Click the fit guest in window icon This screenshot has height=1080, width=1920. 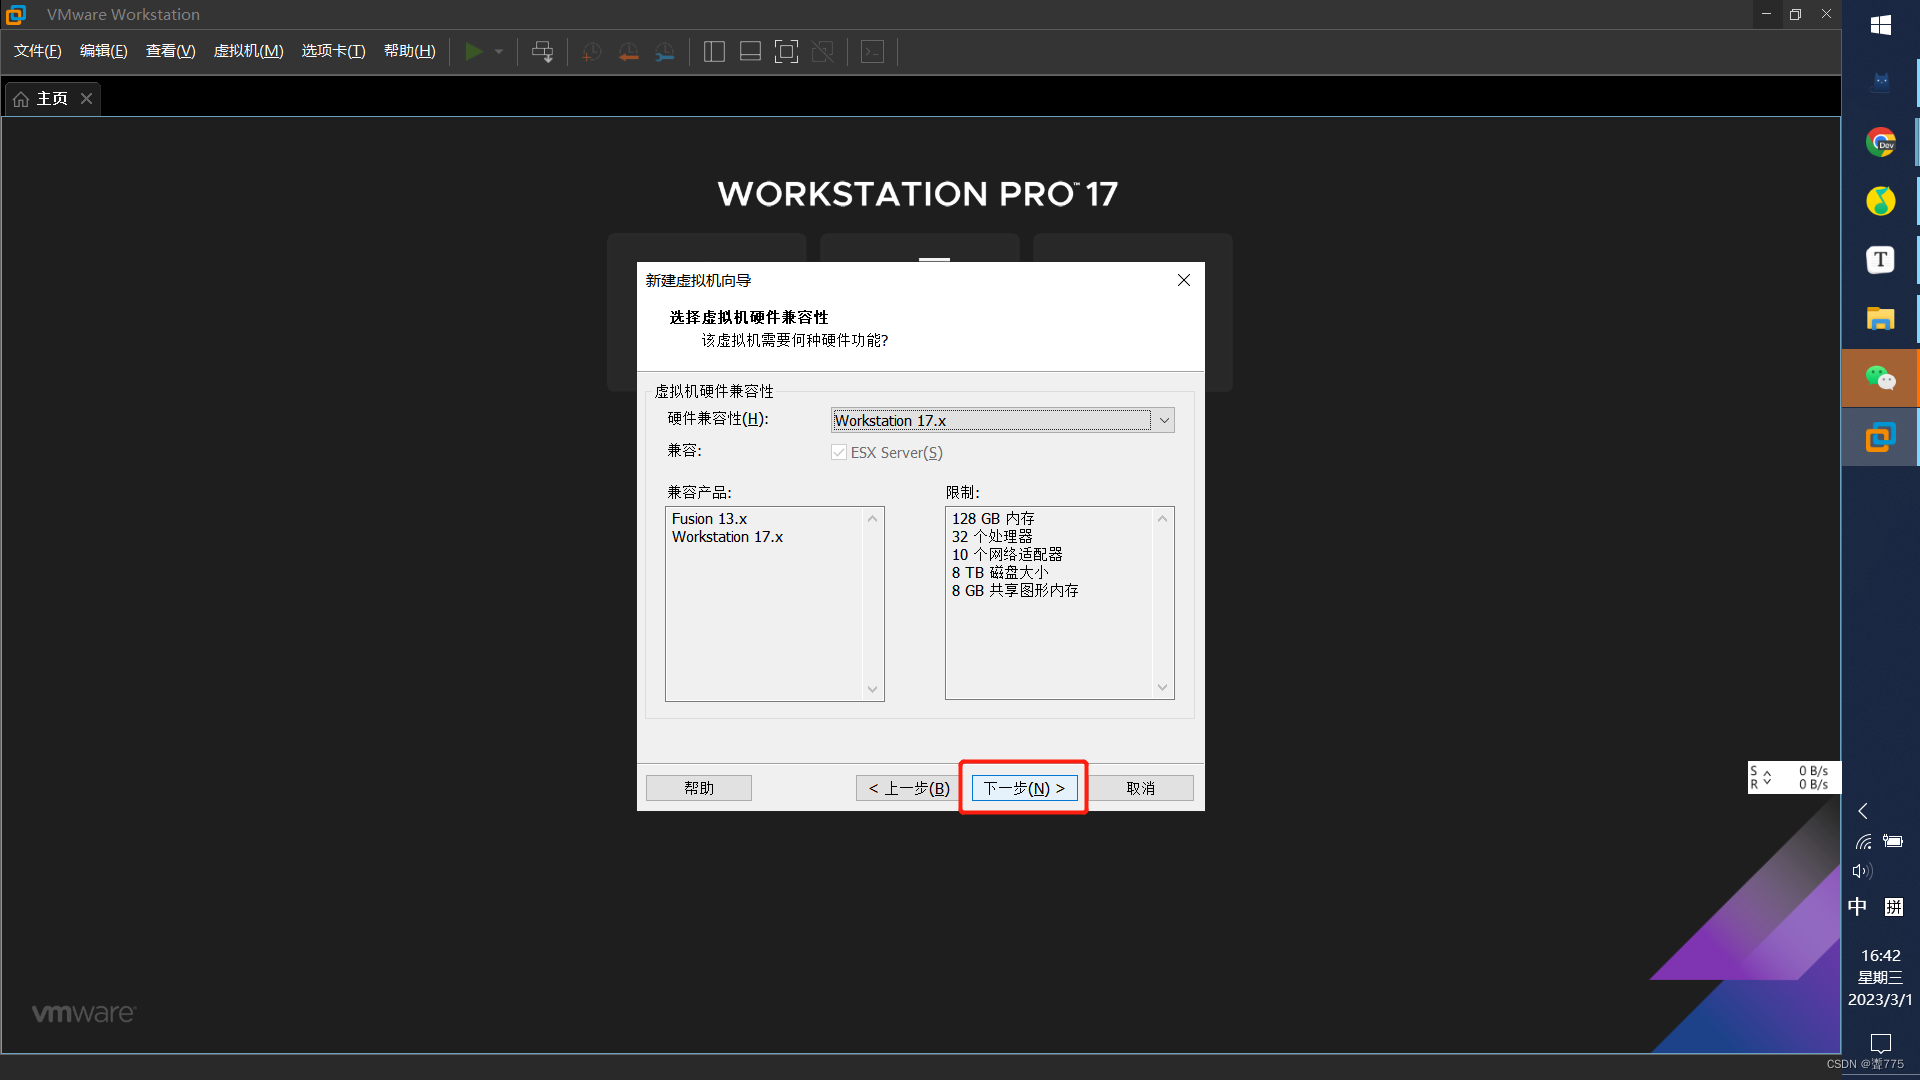pos(786,51)
